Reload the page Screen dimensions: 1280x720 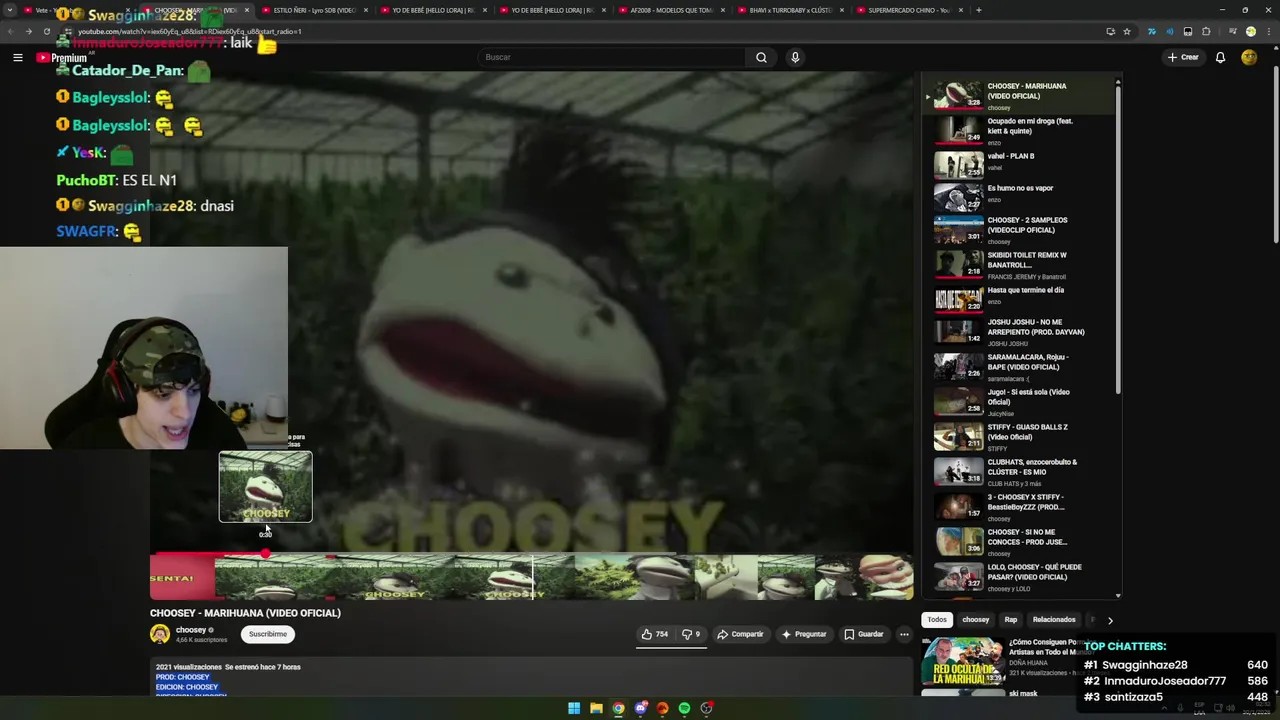(46, 31)
